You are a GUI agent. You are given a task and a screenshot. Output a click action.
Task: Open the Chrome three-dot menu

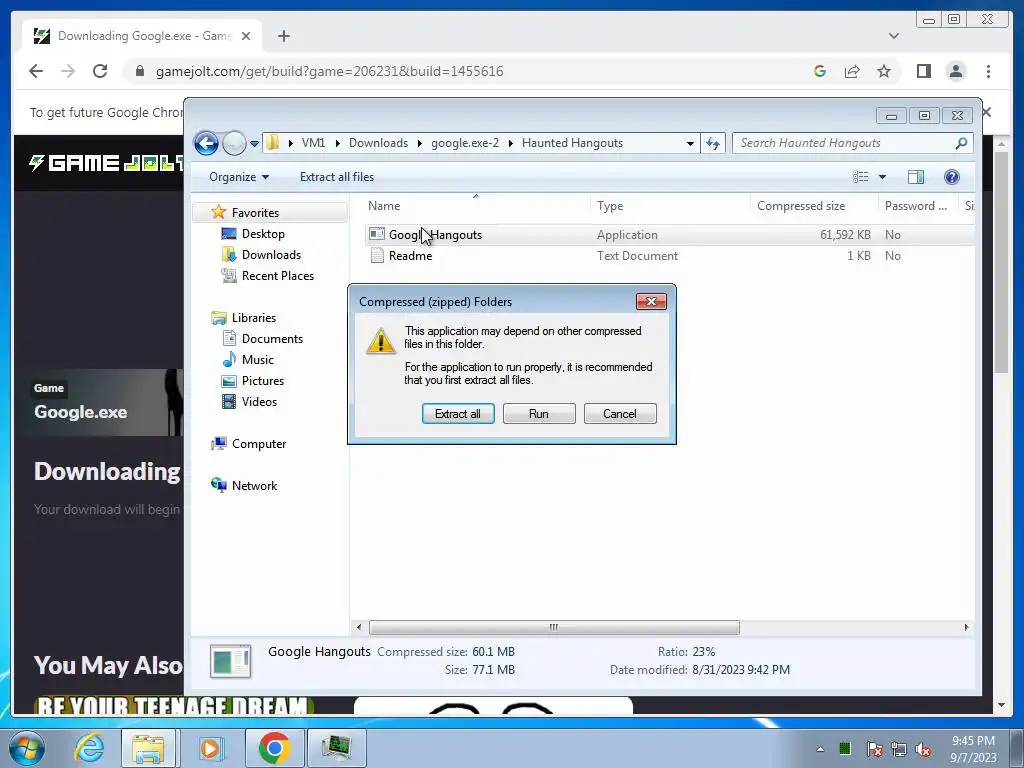pos(988,71)
